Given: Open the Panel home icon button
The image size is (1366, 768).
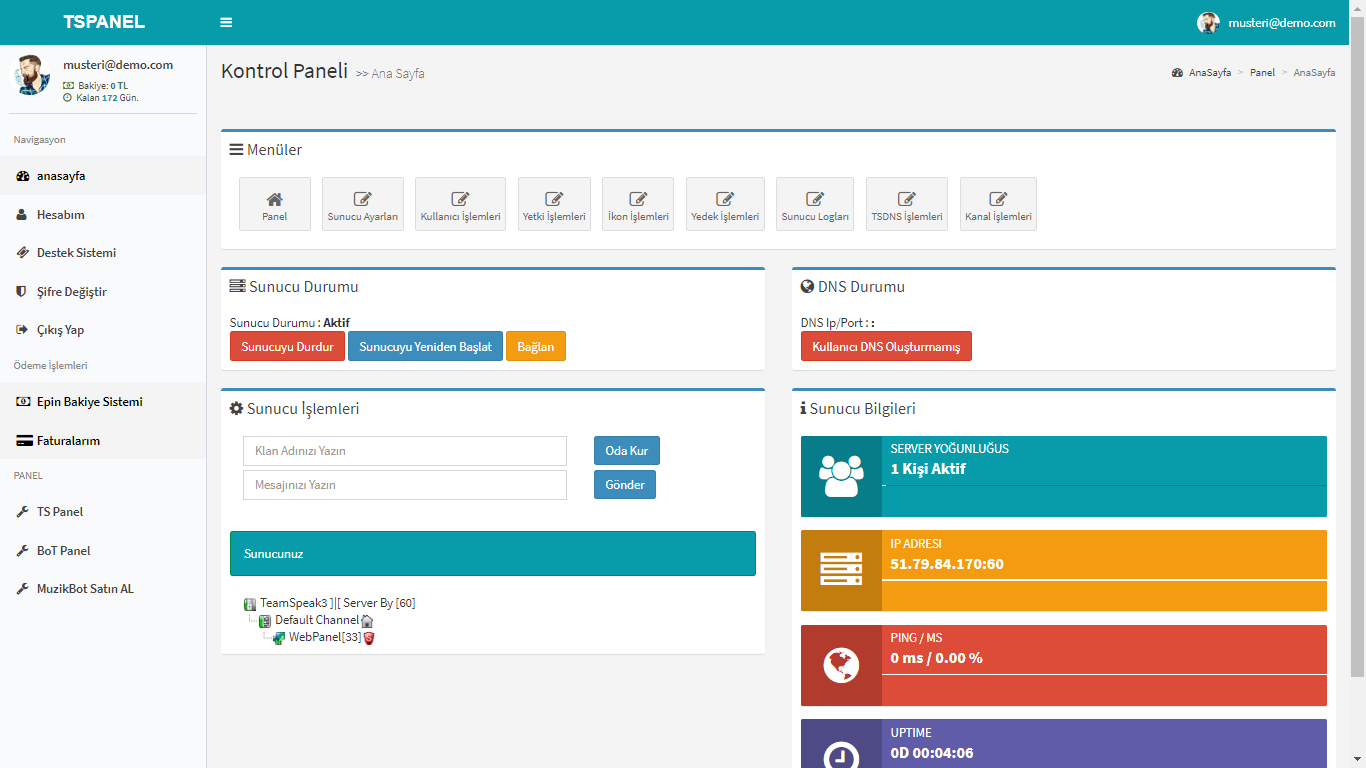Looking at the screenshot, I should tap(275, 204).
